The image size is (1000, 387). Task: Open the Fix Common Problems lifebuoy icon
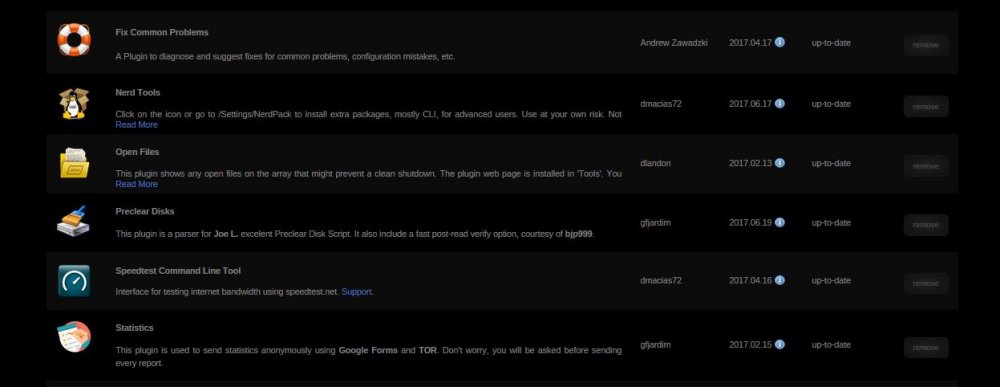pyautogui.click(x=74, y=40)
